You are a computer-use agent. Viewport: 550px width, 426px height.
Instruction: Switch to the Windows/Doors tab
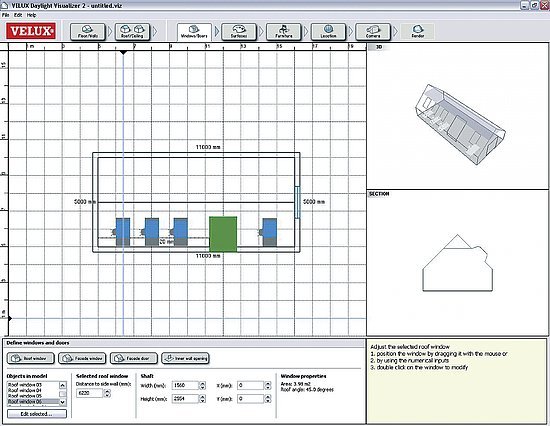(194, 32)
